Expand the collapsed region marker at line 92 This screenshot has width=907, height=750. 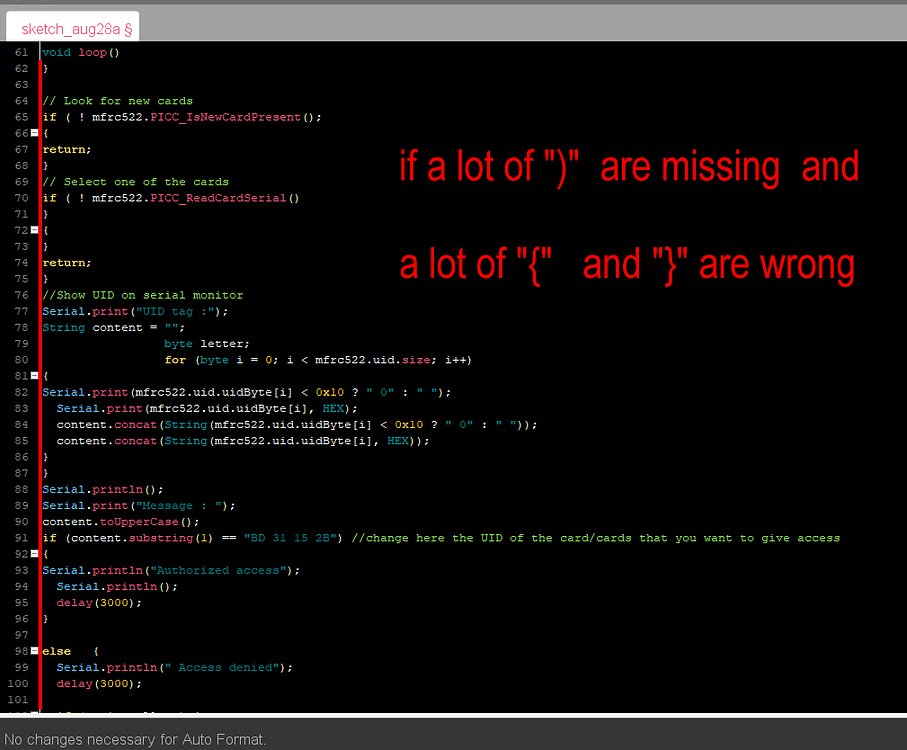pyautogui.click(x=36, y=553)
